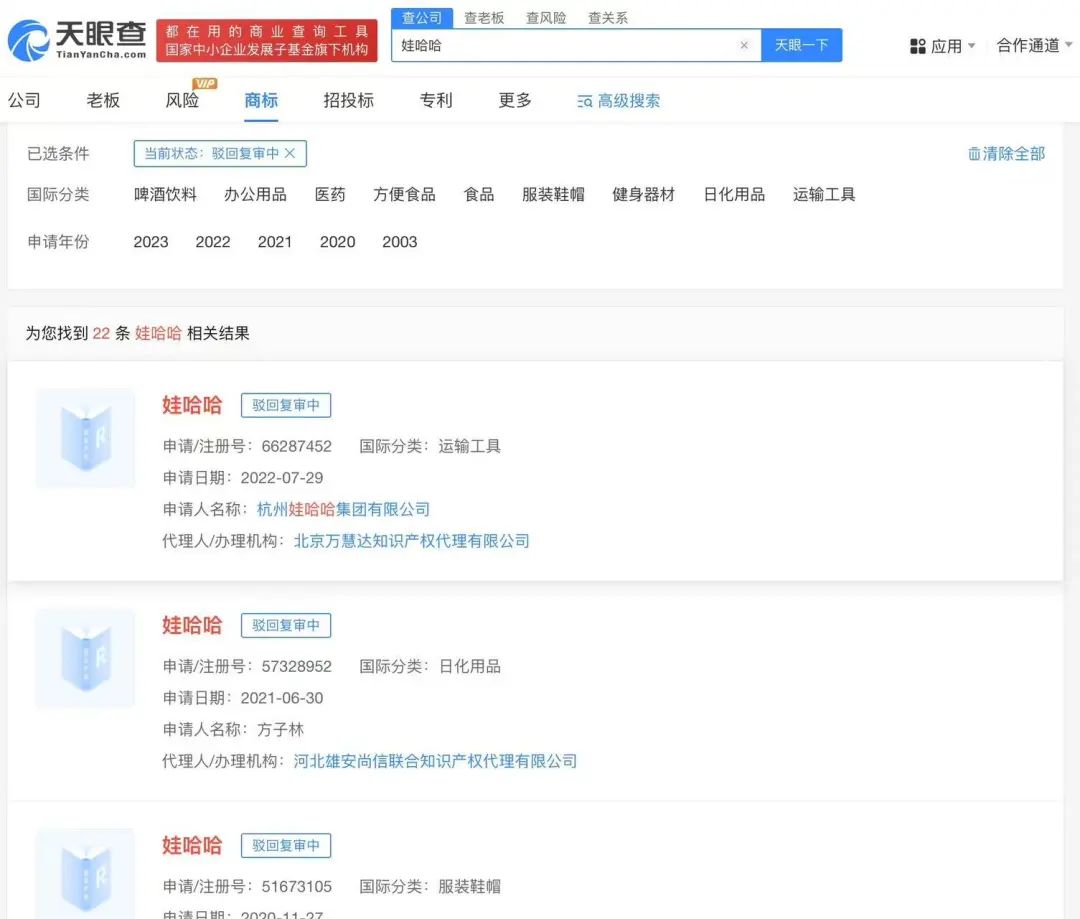This screenshot has height=919, width=1080.
Task: Clear the search box with the X icon
Action: (x=744, y=45)
